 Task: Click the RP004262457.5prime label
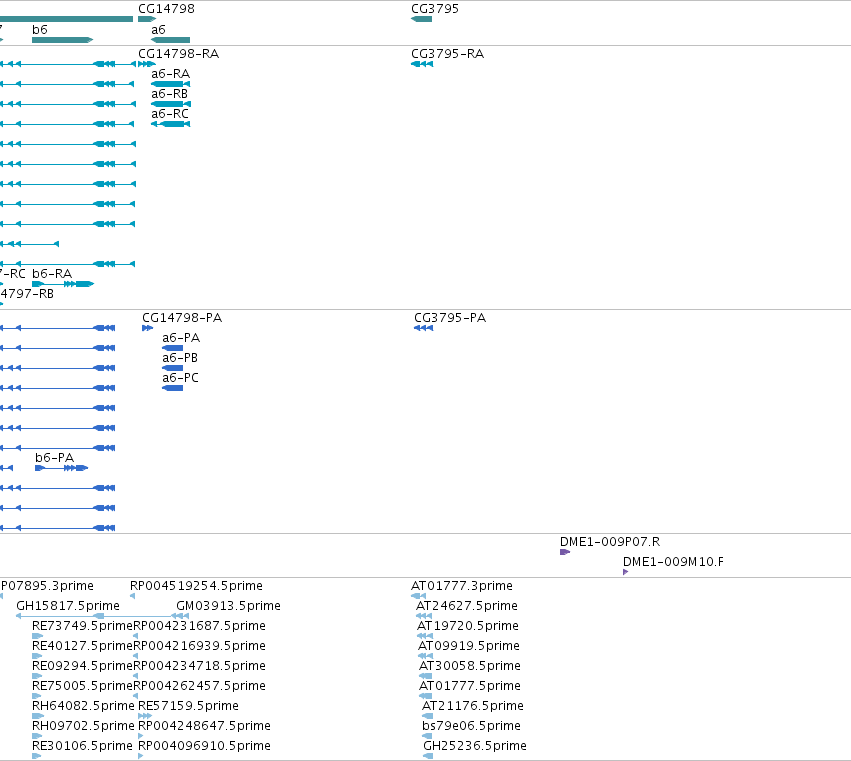[x=200, y=686]
